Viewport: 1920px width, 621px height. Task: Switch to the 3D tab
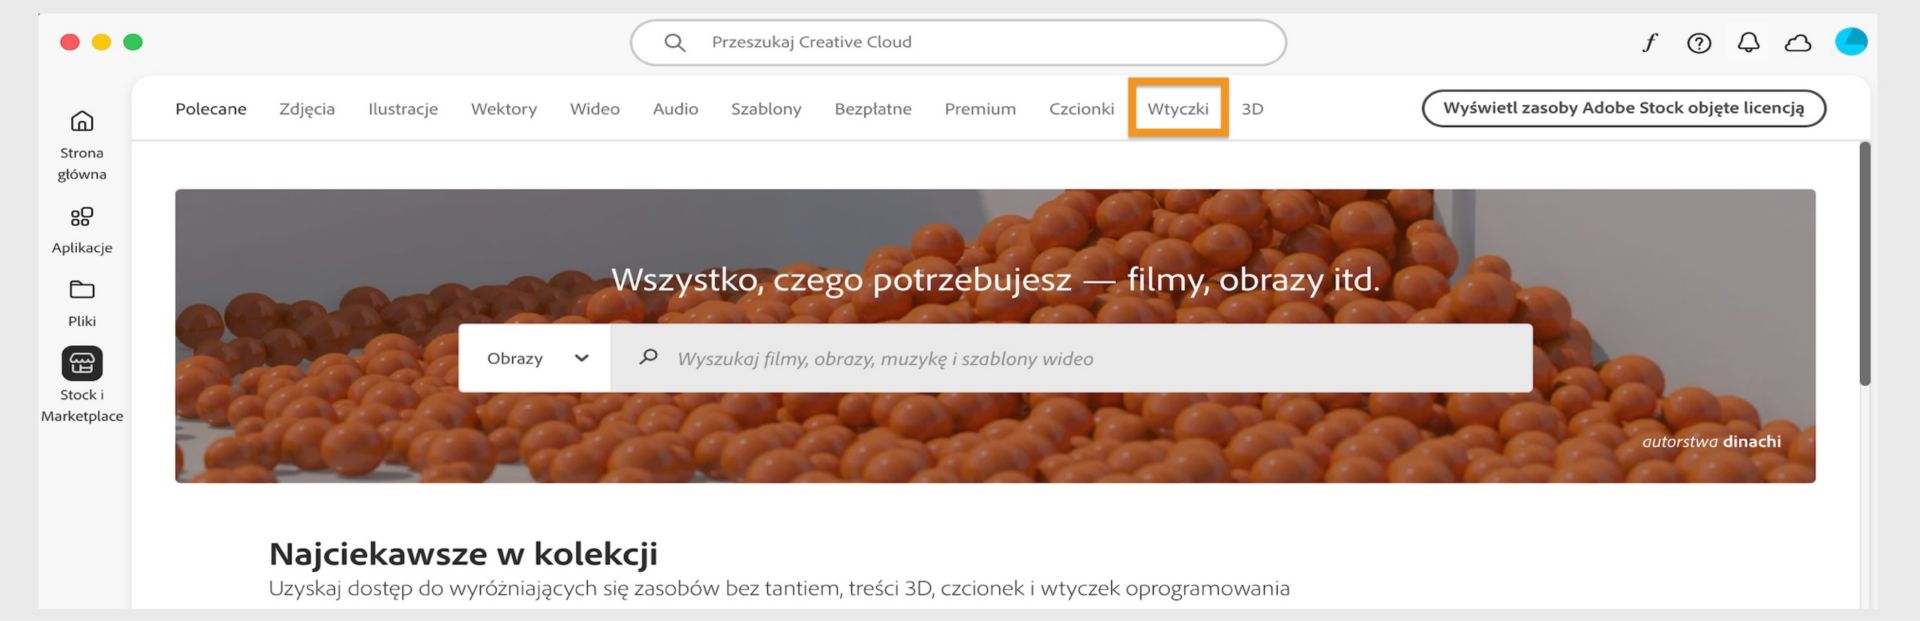(x=1253, y=109)
